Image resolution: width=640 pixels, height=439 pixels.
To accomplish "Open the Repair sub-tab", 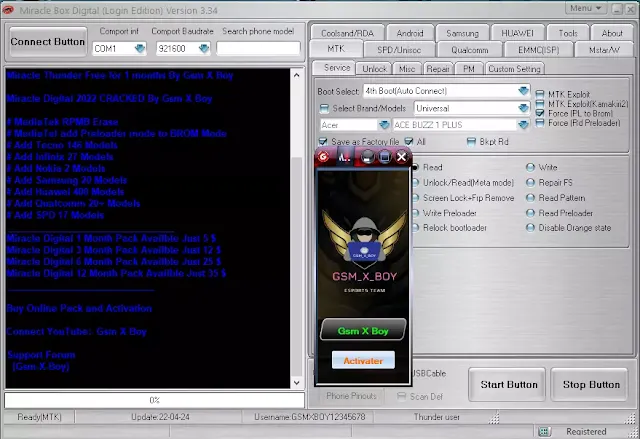I will [438, 69].
